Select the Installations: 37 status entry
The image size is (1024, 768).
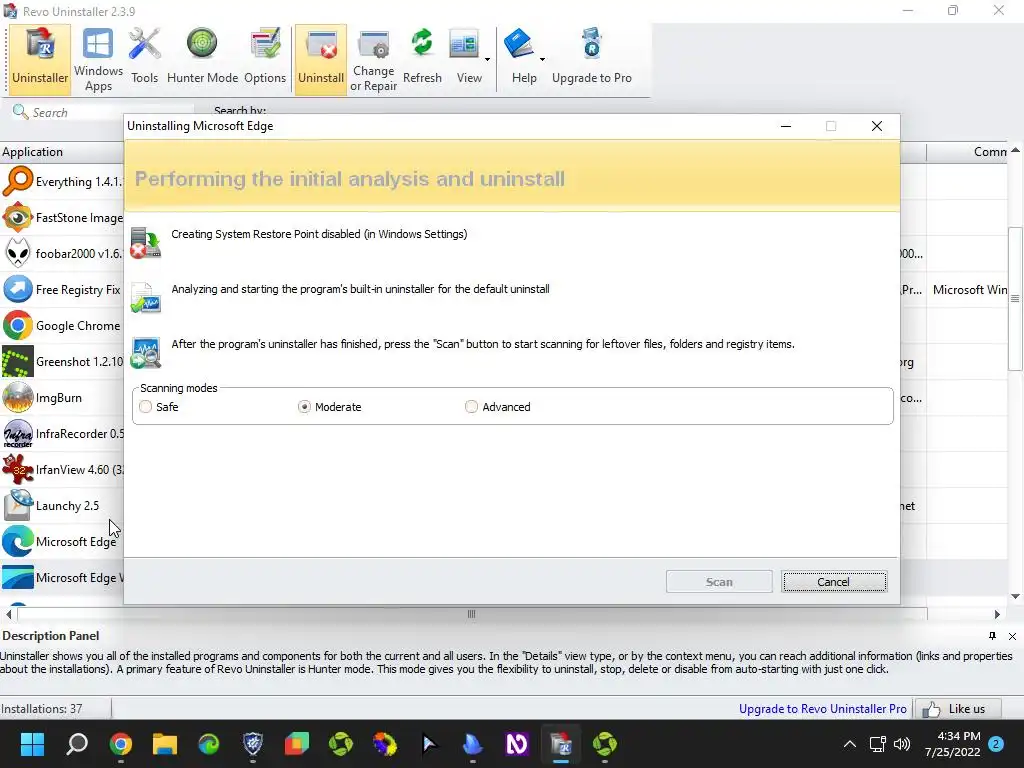(x=42, y=709)
